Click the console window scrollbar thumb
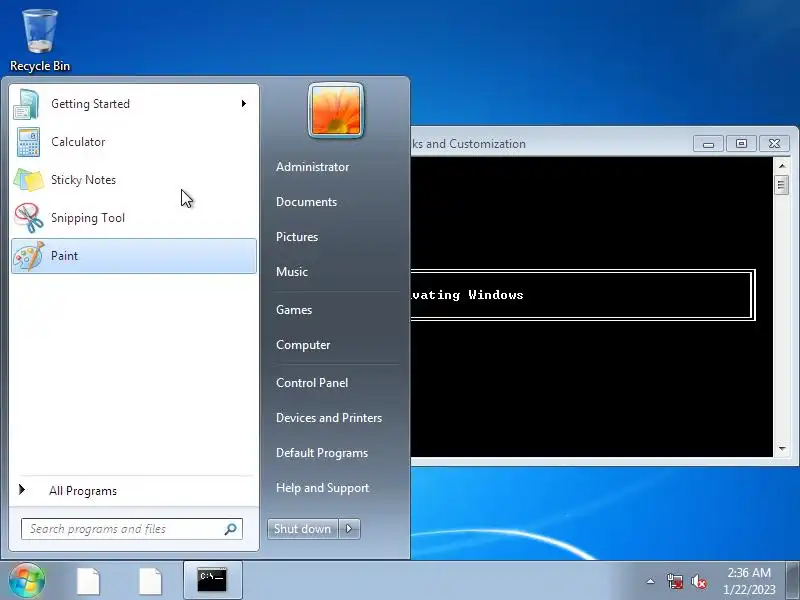This screenshot has width=800, height=600. coord(782,185)
